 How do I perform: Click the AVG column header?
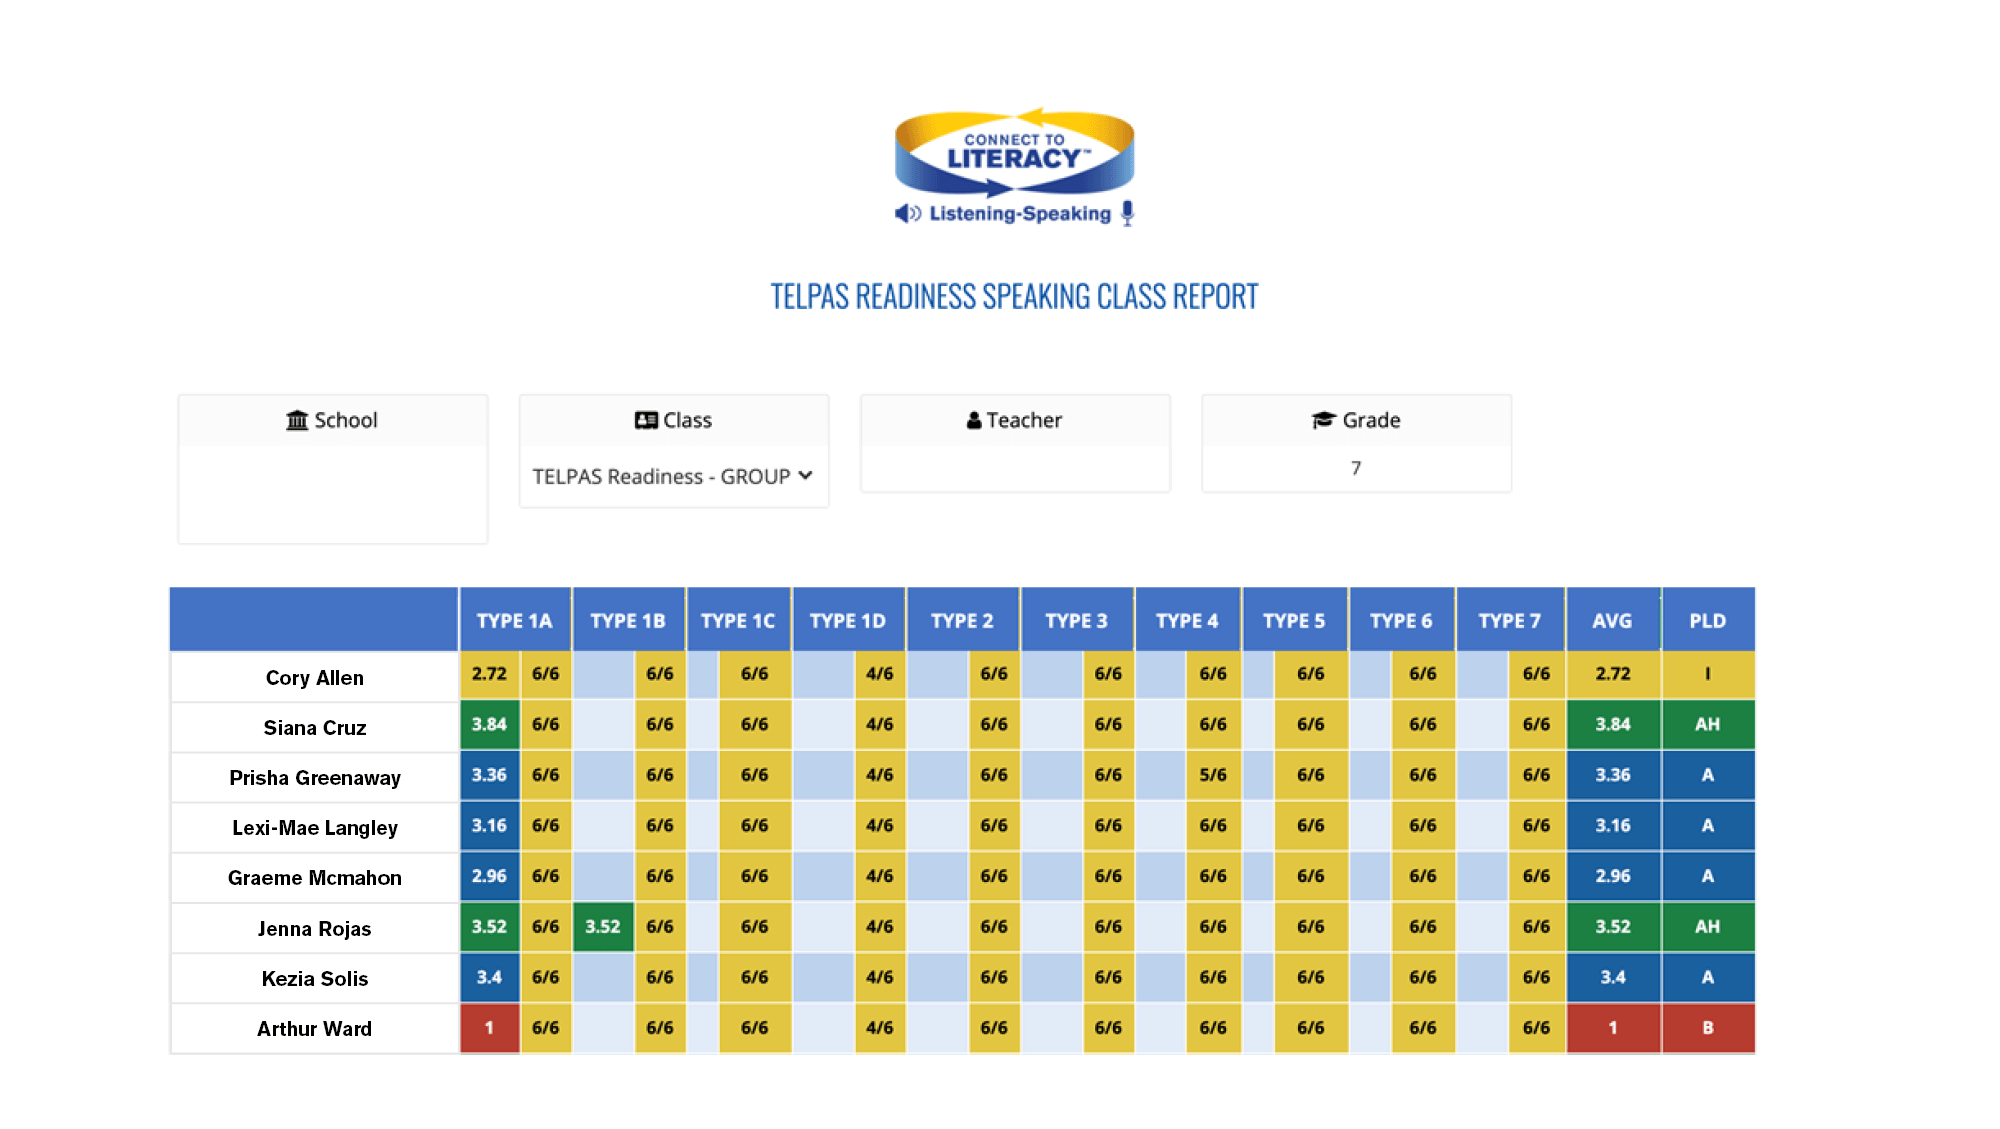point(1613,620)
